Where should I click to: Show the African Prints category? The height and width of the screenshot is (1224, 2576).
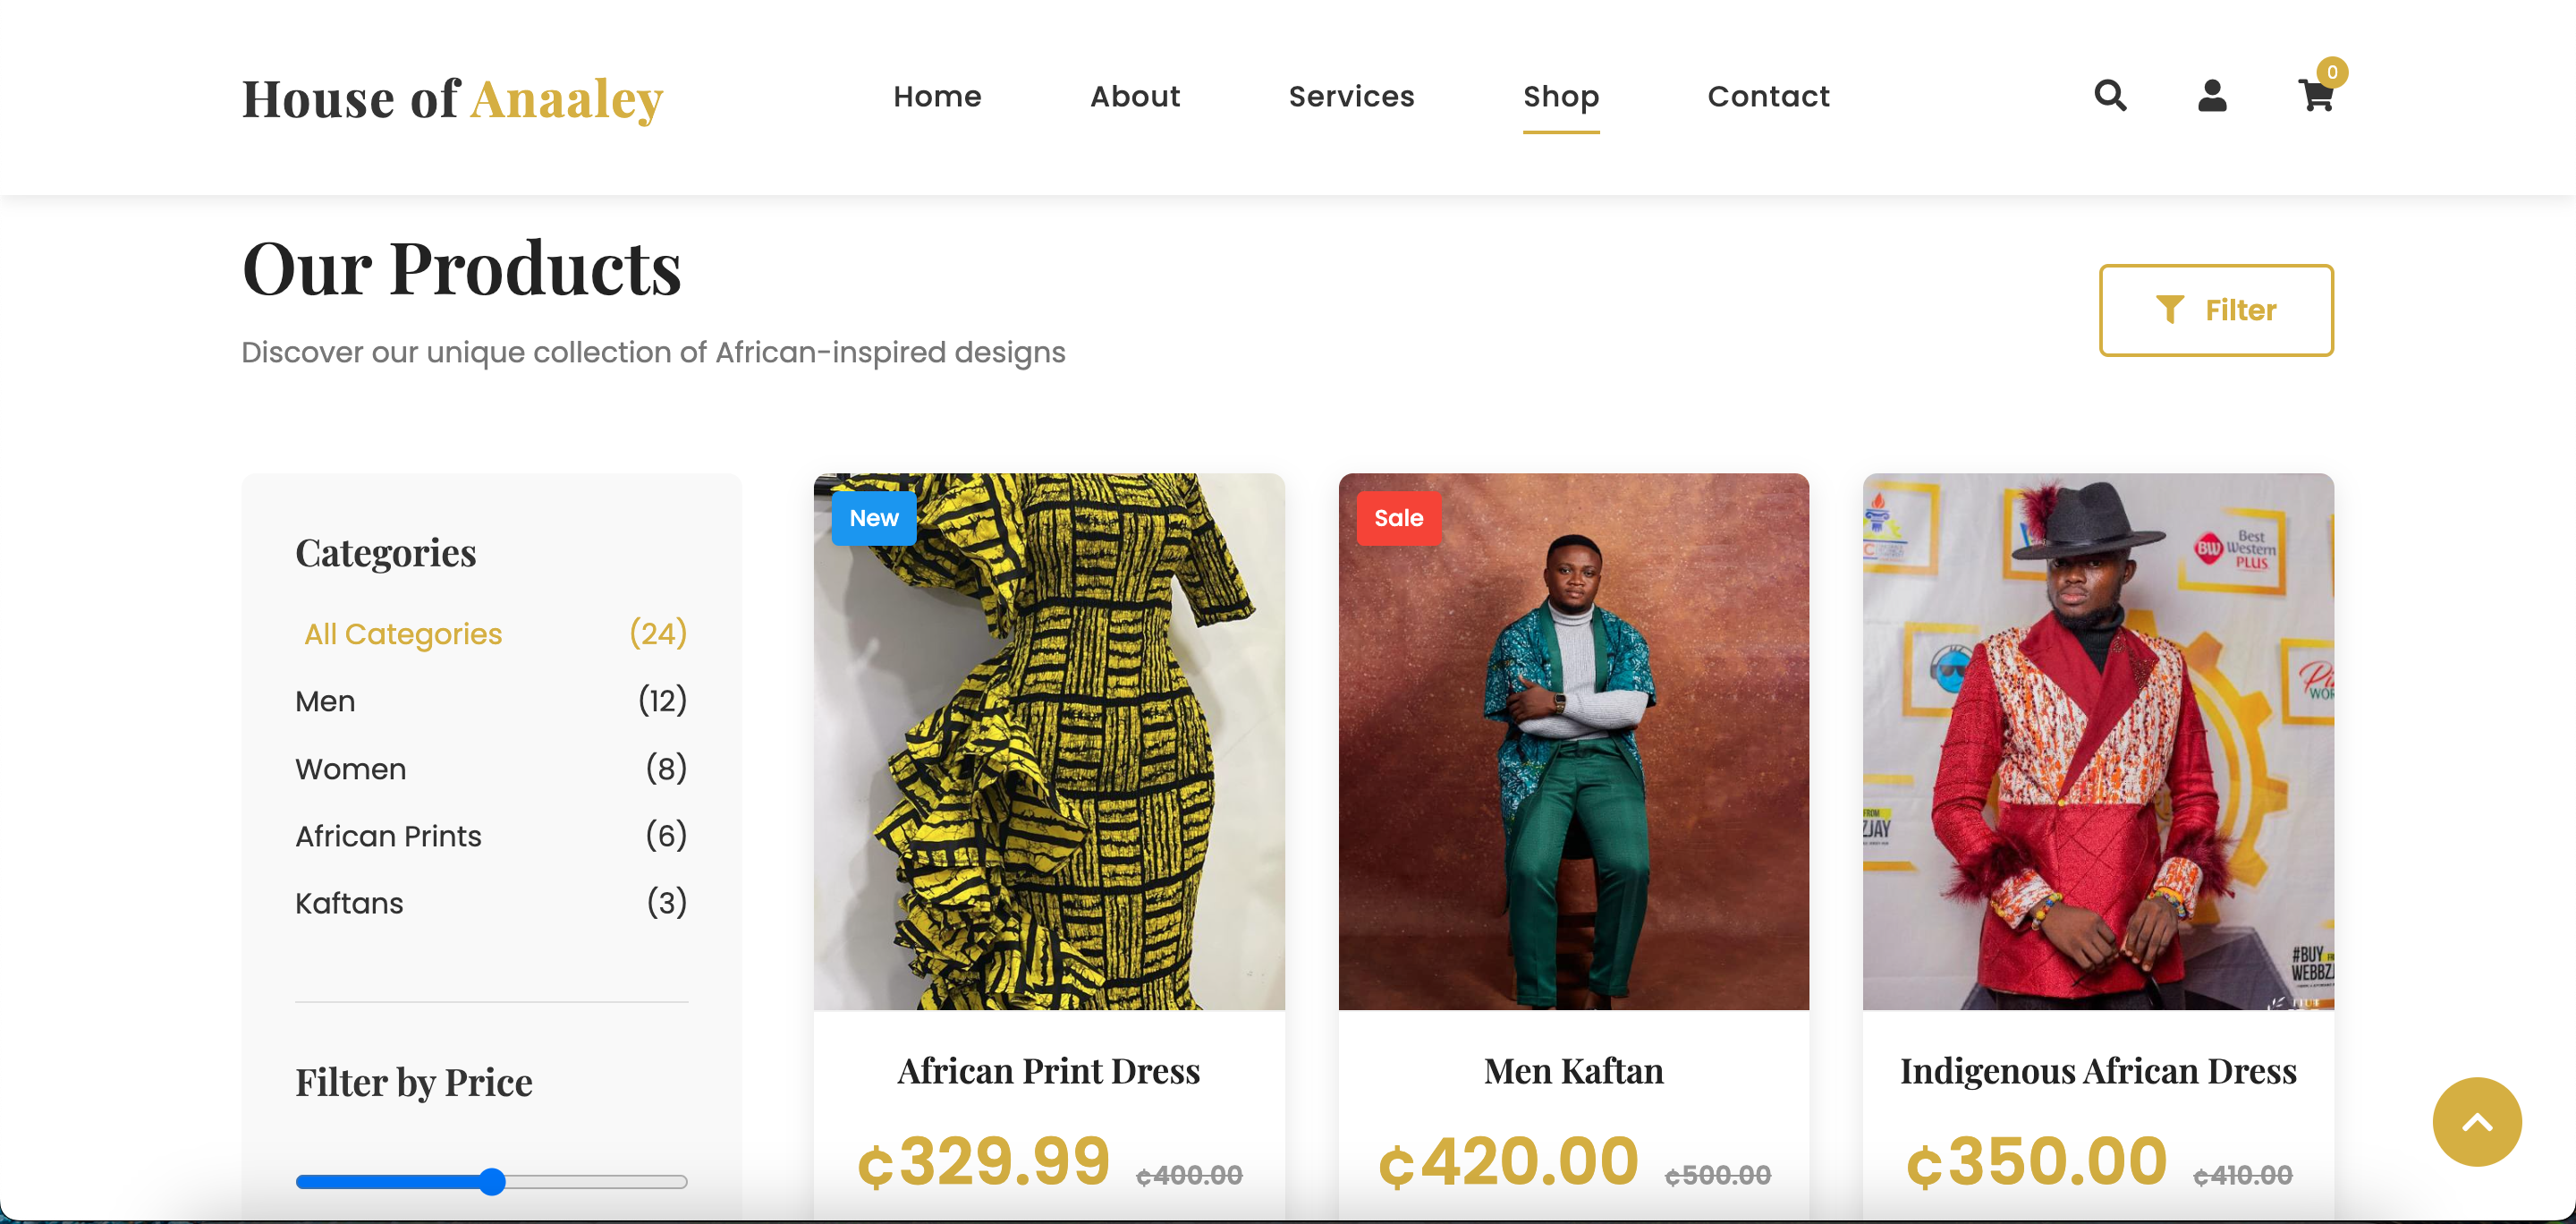click(388, 836)
